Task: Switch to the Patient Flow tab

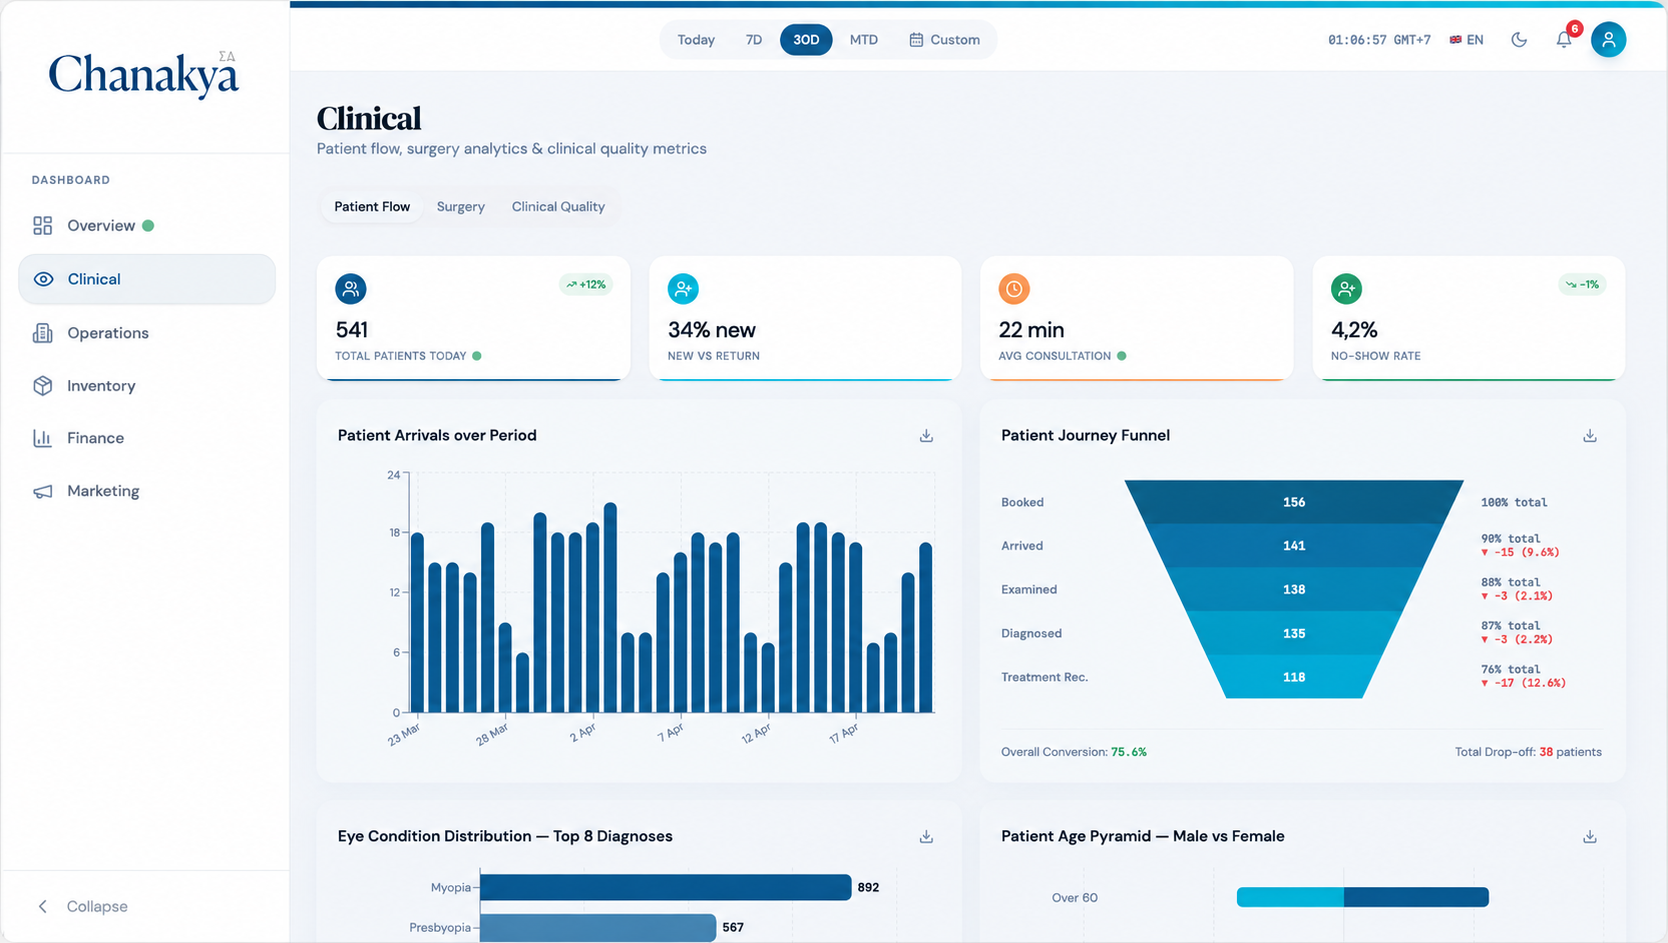Action: click(x=372, y=207)
